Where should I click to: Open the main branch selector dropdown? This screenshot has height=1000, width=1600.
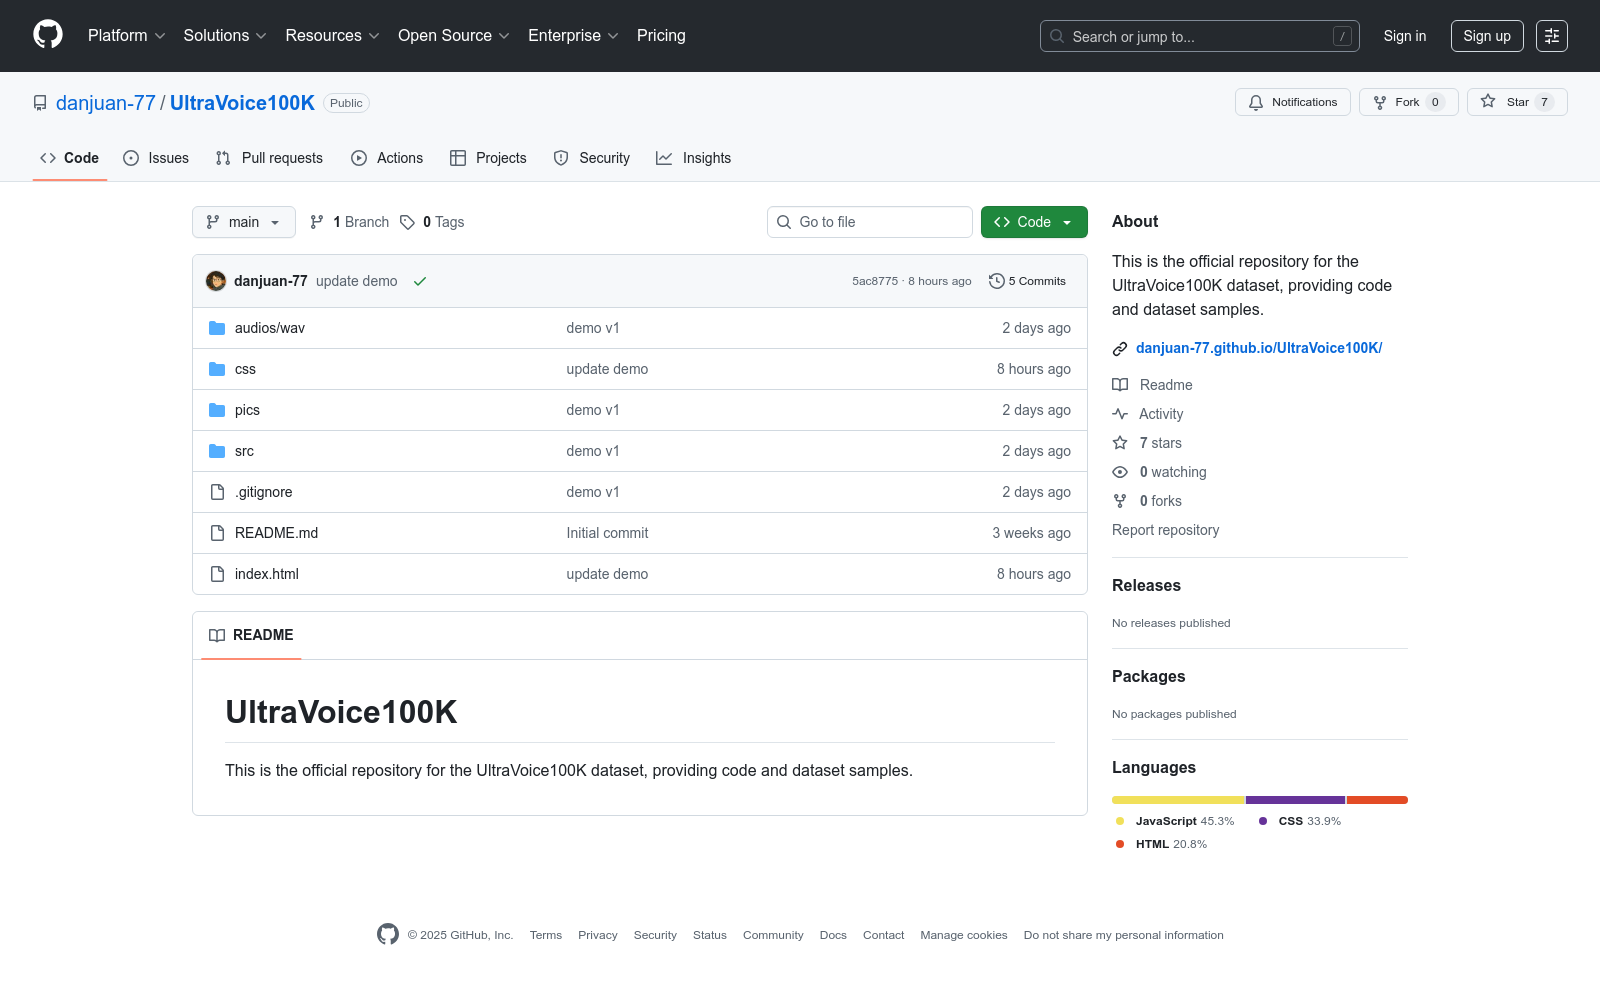(244, 222)
